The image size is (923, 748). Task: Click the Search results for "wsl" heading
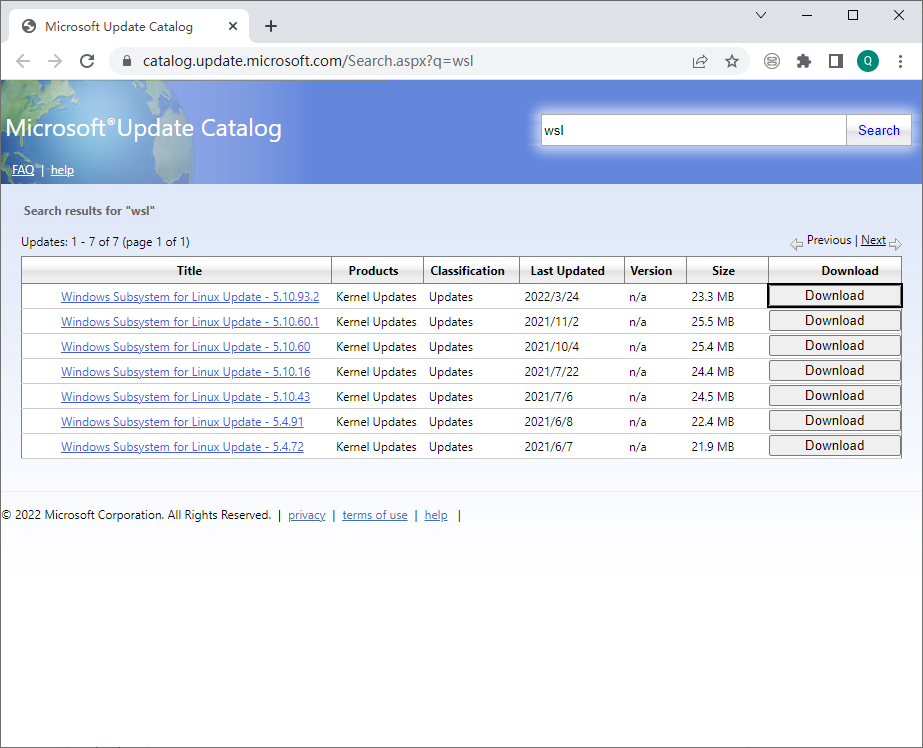tap(89, 211)
